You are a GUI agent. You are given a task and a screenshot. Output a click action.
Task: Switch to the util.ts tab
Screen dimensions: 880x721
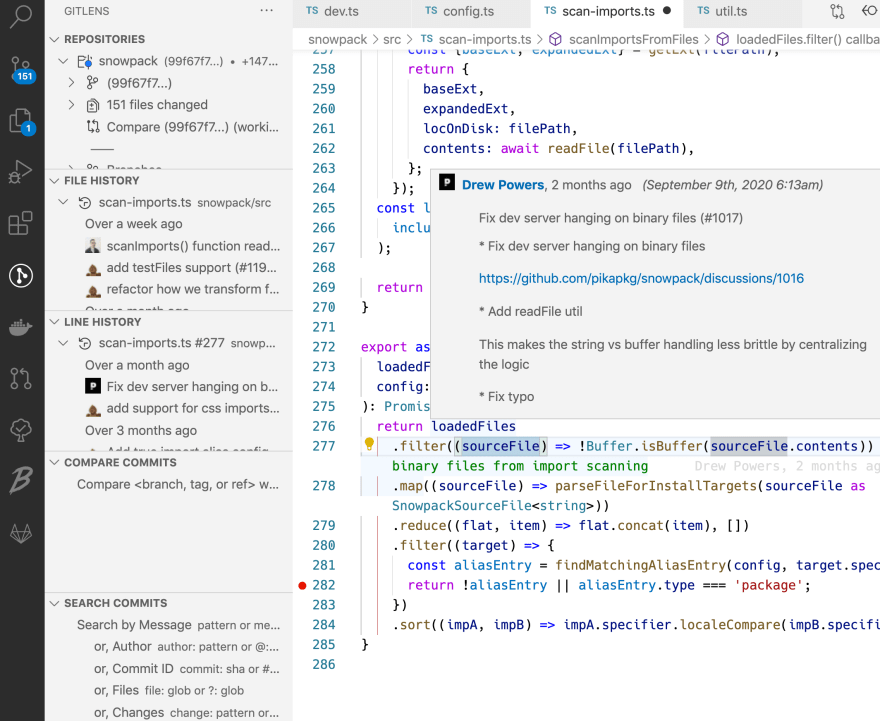(742, 11)
